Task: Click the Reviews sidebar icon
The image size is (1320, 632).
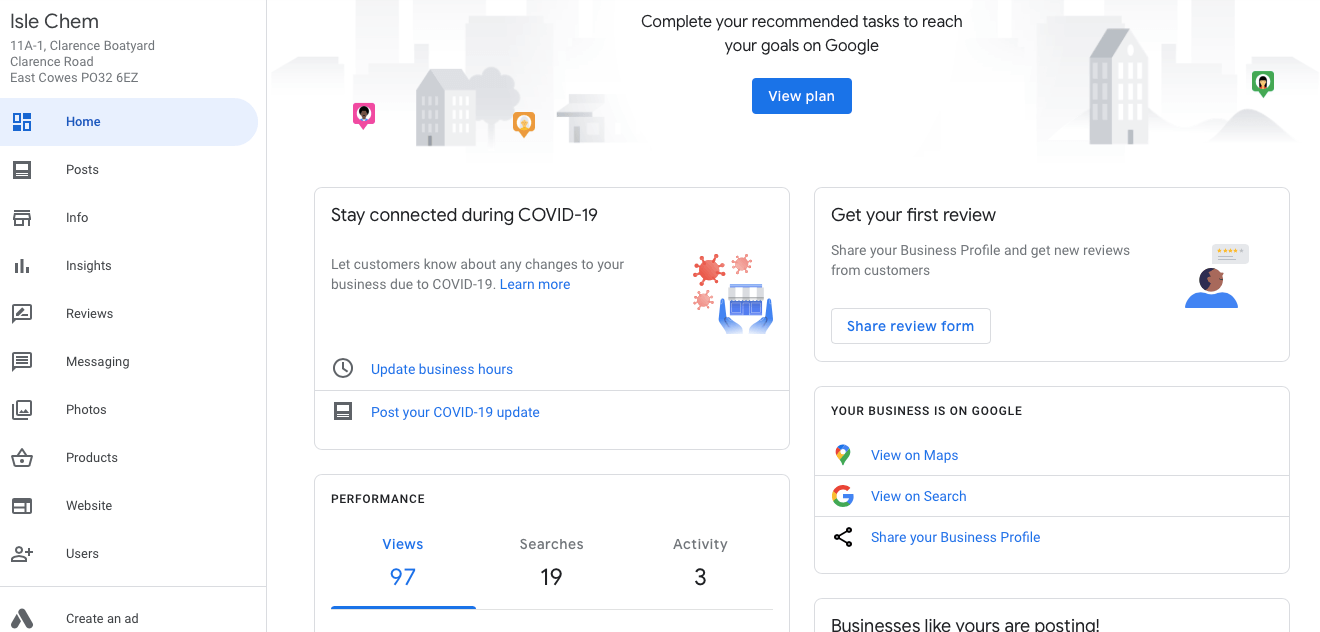Action: 22,313
